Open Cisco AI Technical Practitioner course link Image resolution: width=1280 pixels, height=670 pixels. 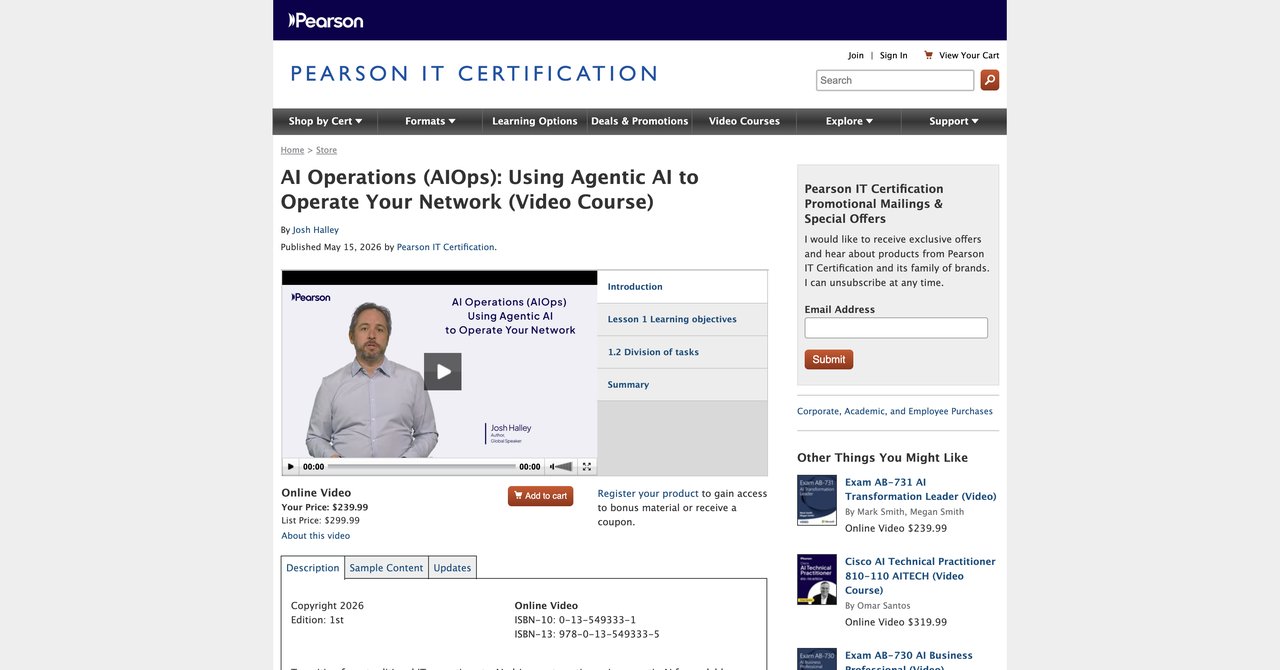[x=920, y=576]
